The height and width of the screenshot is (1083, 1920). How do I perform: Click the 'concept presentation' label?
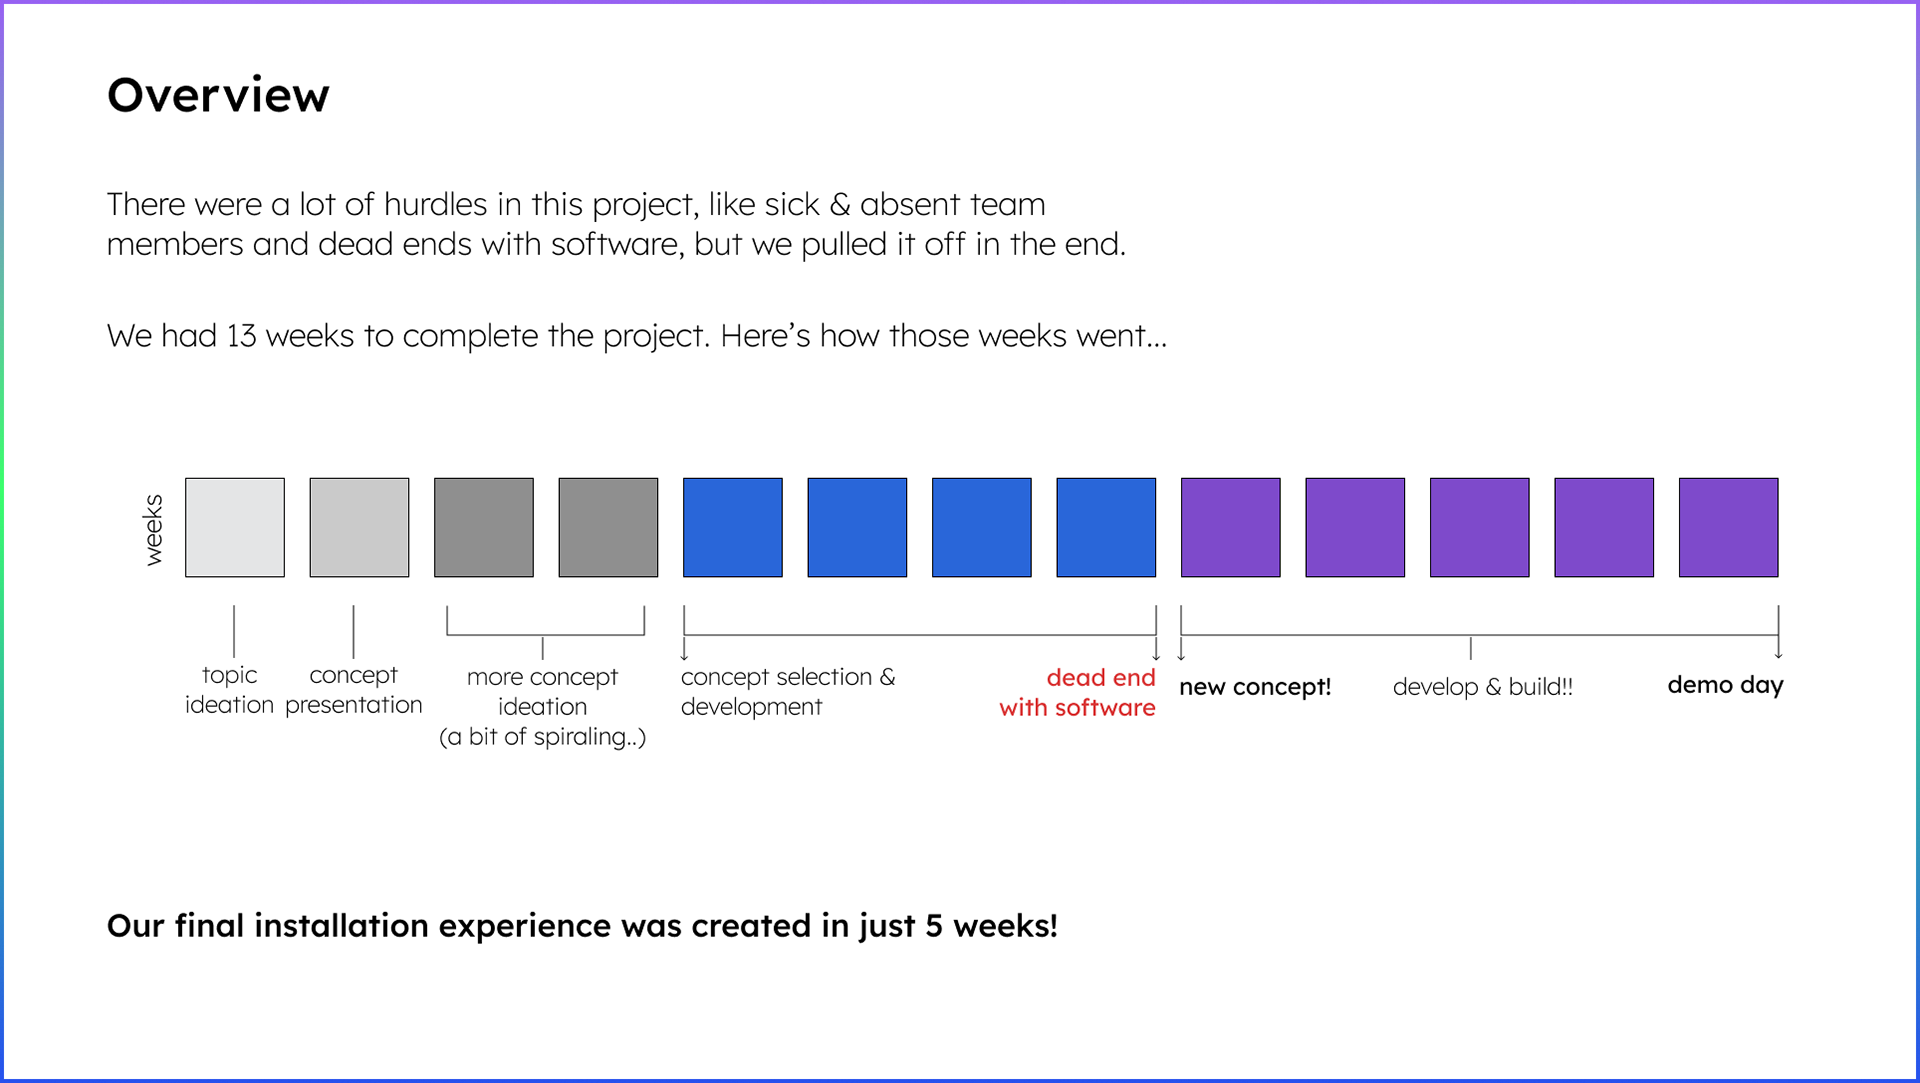(x=354, y=690)
